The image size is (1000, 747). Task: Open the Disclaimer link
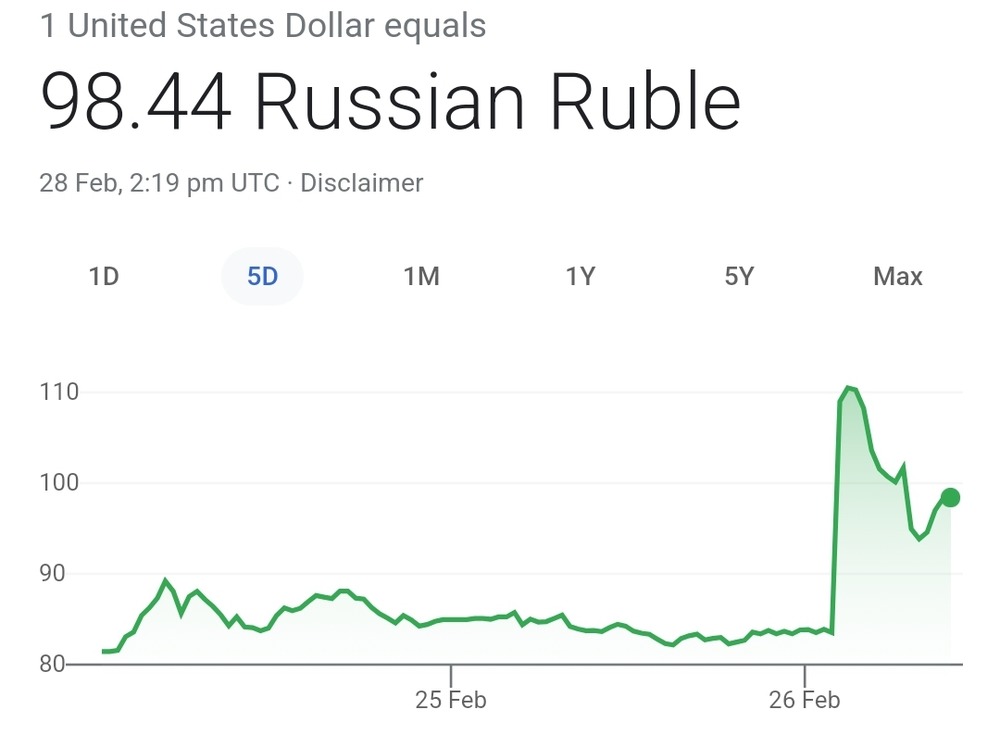click(x=362, y=183)
